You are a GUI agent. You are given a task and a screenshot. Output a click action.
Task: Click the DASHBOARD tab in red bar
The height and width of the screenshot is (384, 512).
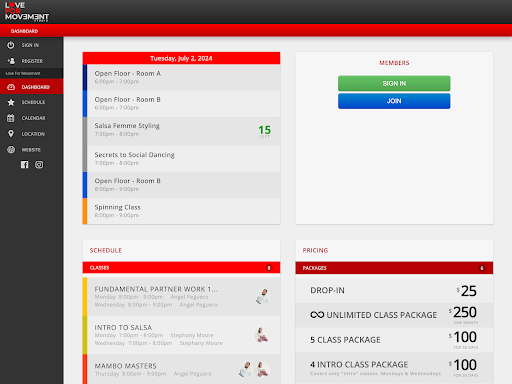pyautogui.click(x=24, y=31)
